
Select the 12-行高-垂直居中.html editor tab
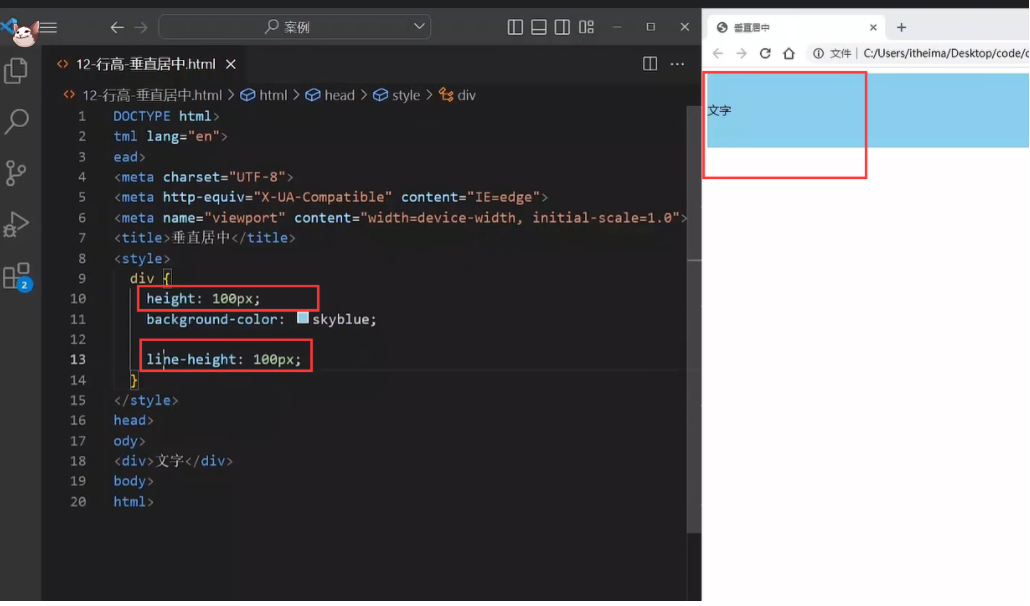145,64
